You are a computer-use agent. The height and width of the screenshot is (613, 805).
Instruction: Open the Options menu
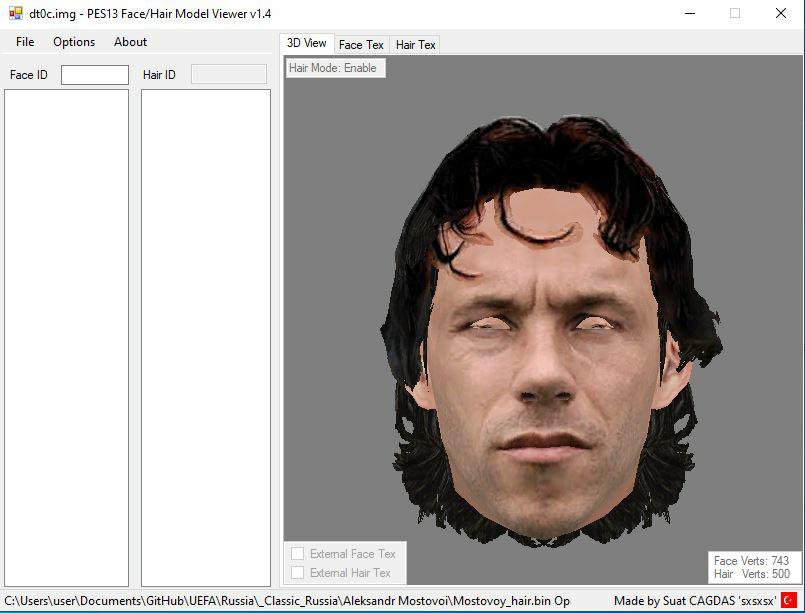pos(74,42)
